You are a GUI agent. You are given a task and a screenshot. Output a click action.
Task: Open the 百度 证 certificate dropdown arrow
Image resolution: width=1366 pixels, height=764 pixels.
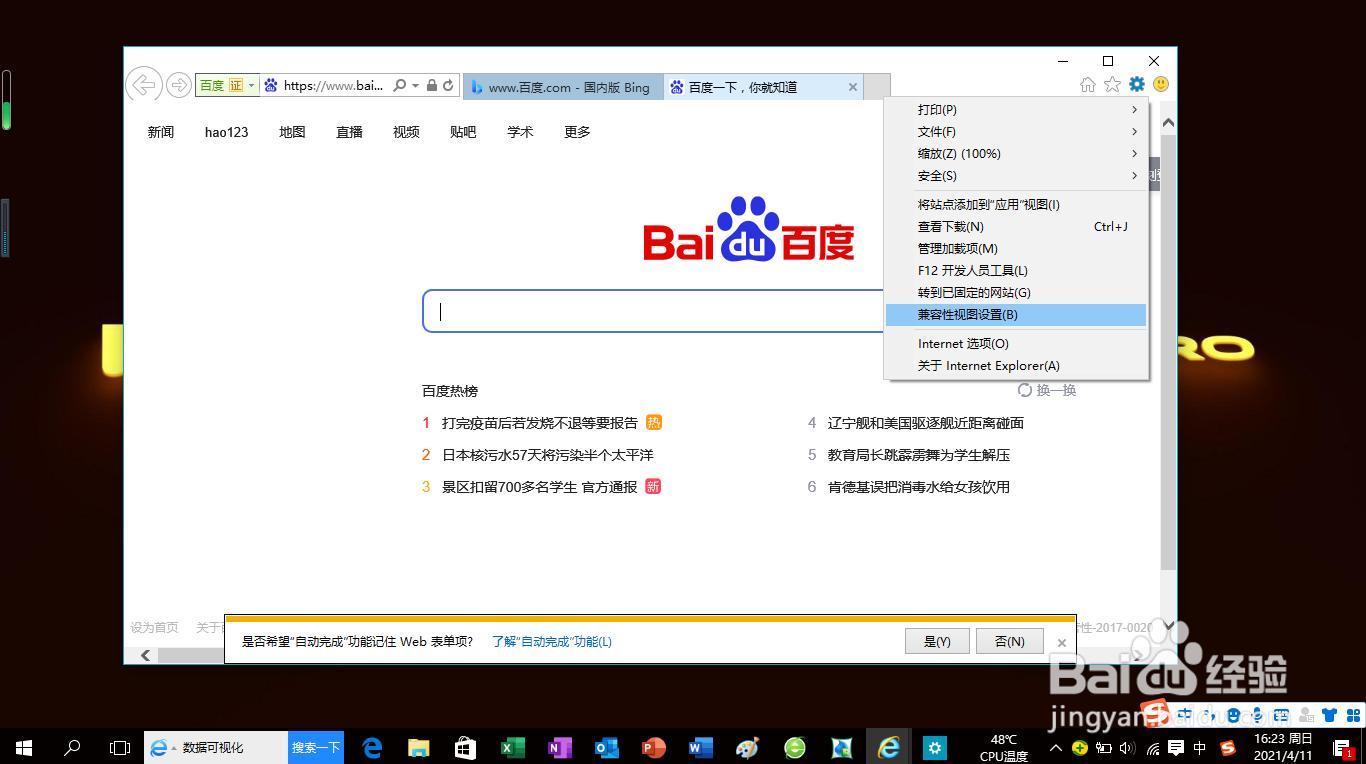point(252,86)
